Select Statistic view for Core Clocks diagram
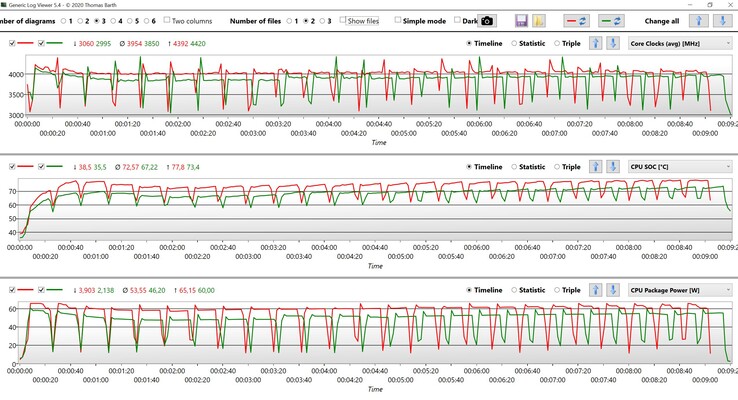Image resolution: width=738 pixels, height=400 pixels. pyautogui.click(x=515, y=44)
